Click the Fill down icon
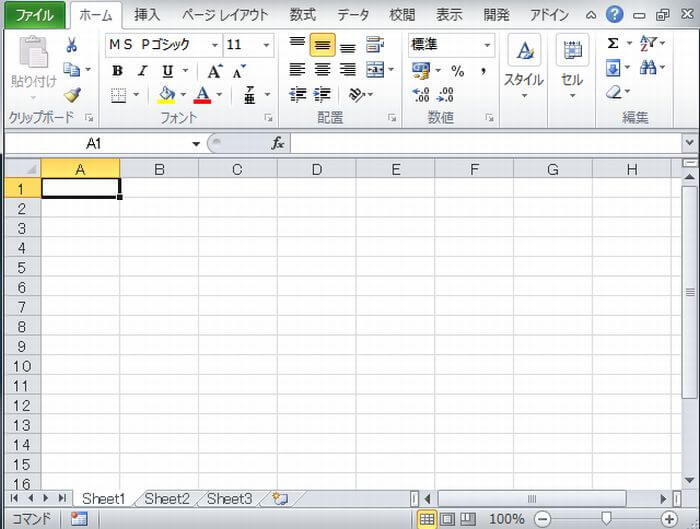This screenshot has height=529, width=700. 613,68
